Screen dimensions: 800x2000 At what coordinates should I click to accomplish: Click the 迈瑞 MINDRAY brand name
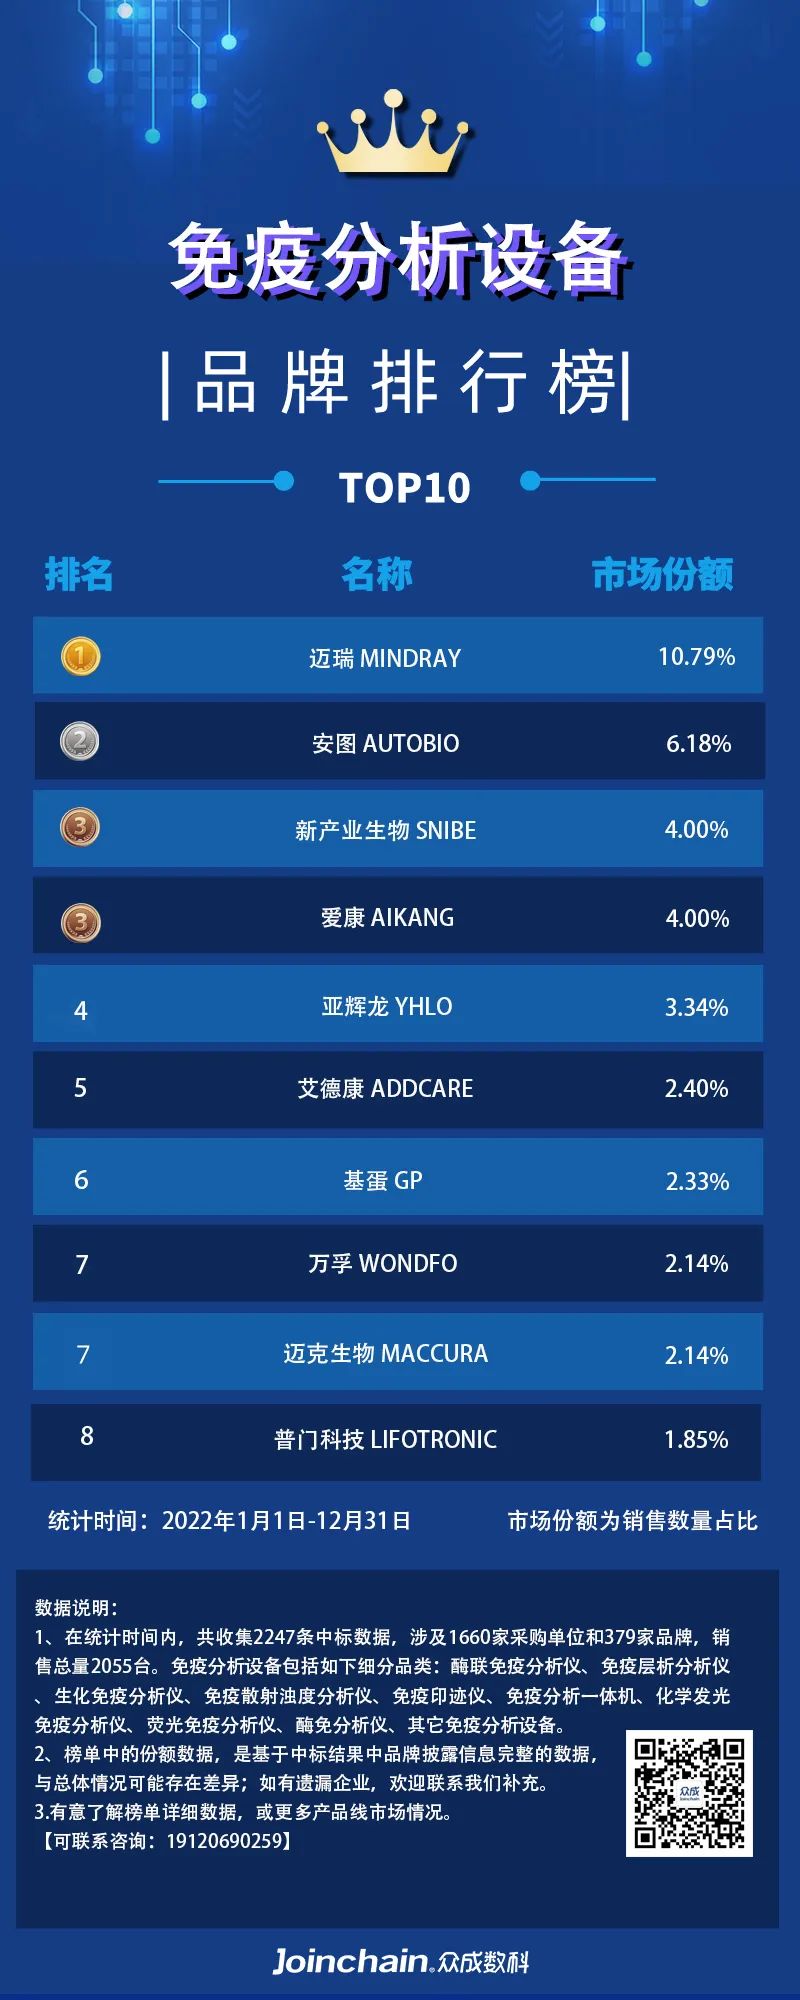tap(385, 658)
